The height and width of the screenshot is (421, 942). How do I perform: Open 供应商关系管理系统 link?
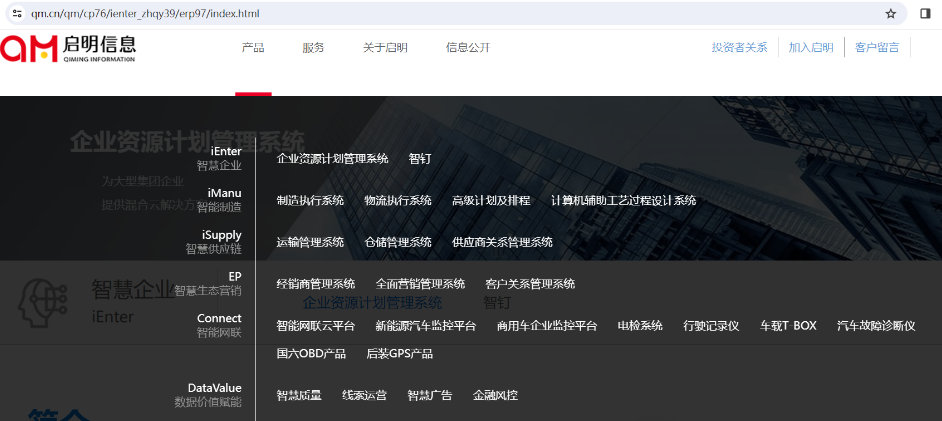(x=502, y=243)
